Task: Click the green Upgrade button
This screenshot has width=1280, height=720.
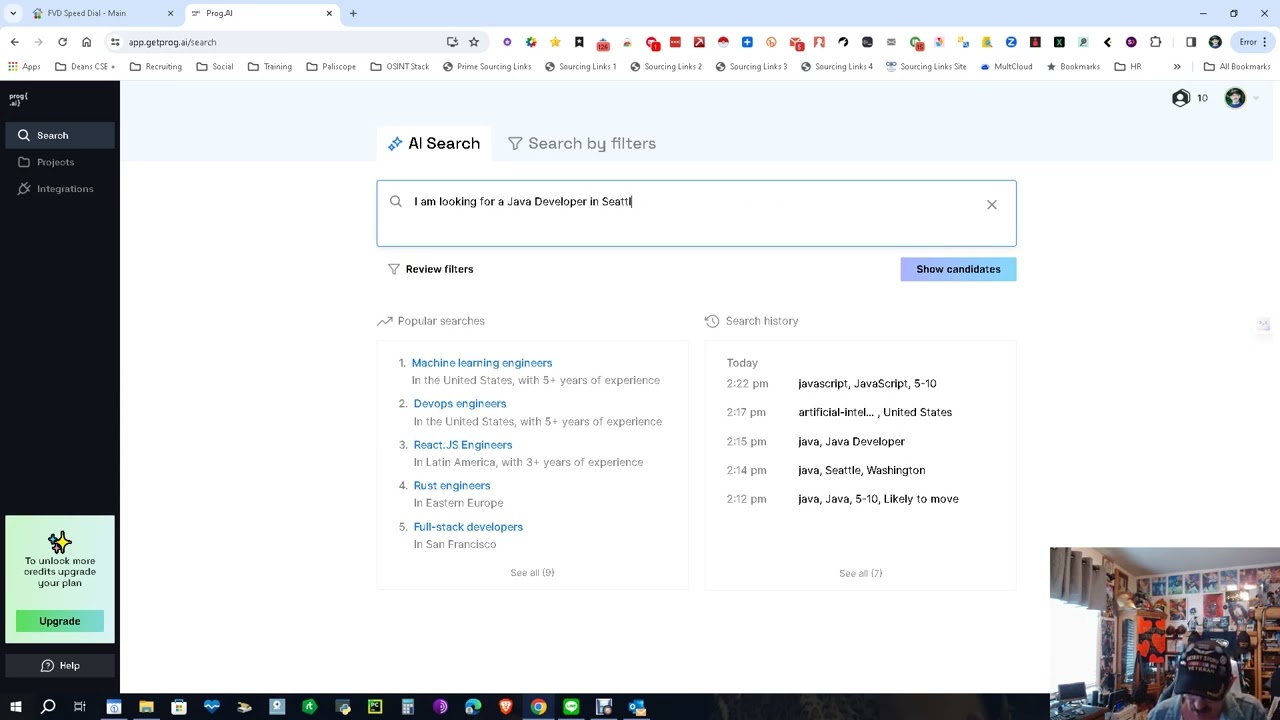Action: click(60, 621)
